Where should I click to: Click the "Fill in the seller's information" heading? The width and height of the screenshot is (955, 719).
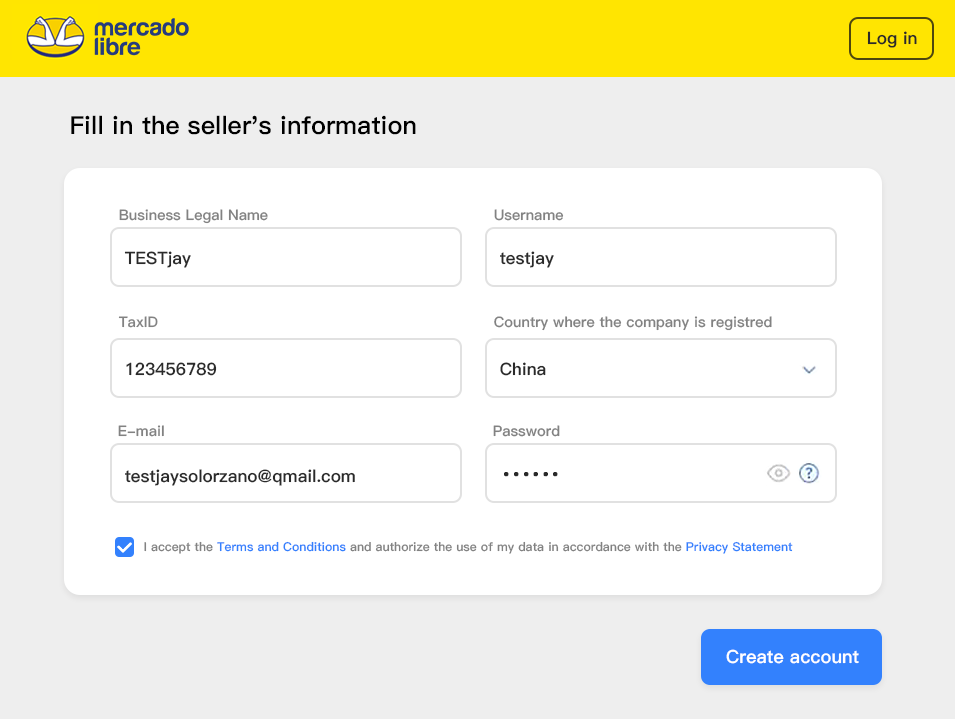click(x=243, y=126)
